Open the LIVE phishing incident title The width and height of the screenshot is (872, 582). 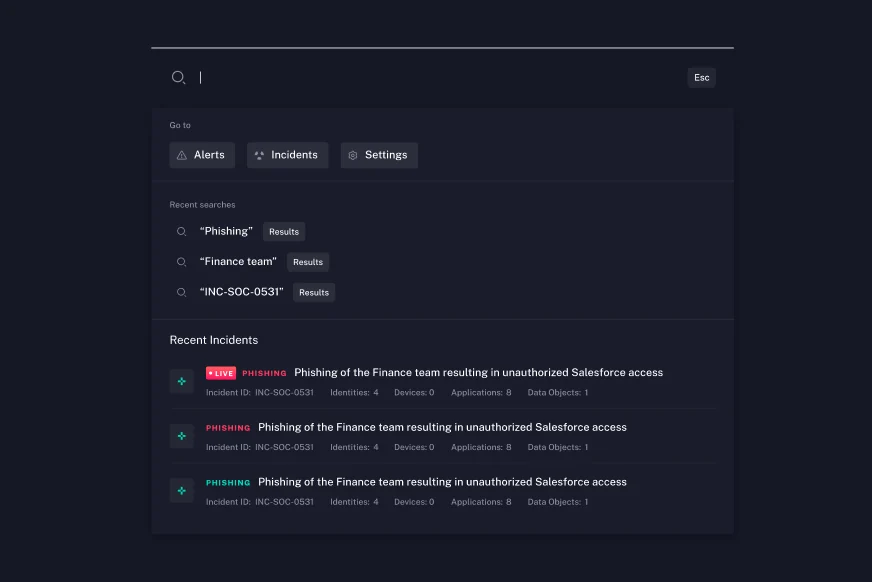(x=478, y=372)
